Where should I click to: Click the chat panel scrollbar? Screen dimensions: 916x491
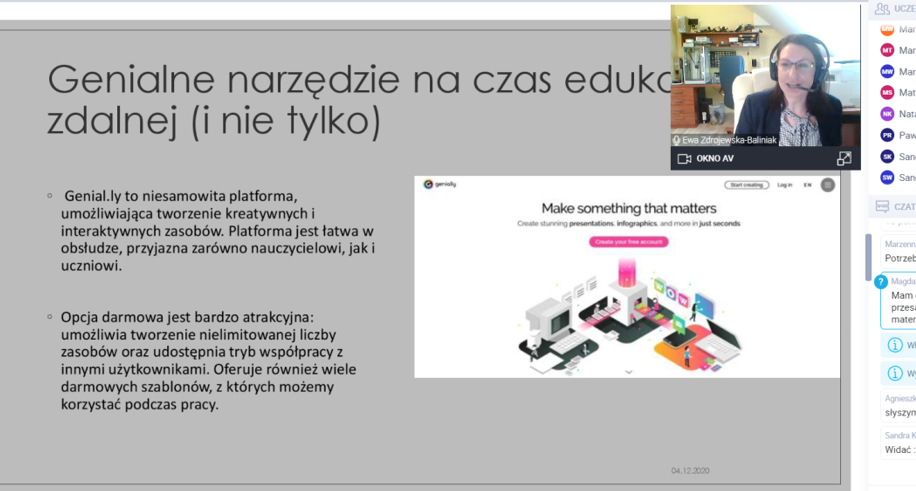(x=868, y=257)
